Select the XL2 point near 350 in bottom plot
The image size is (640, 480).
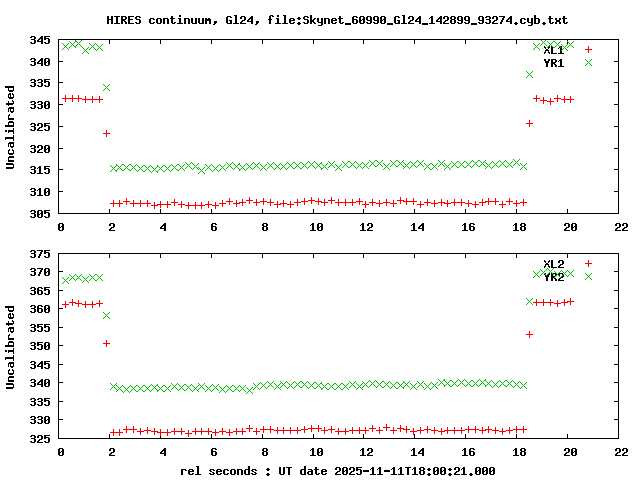pyautogui.click(x=106, y=343)
